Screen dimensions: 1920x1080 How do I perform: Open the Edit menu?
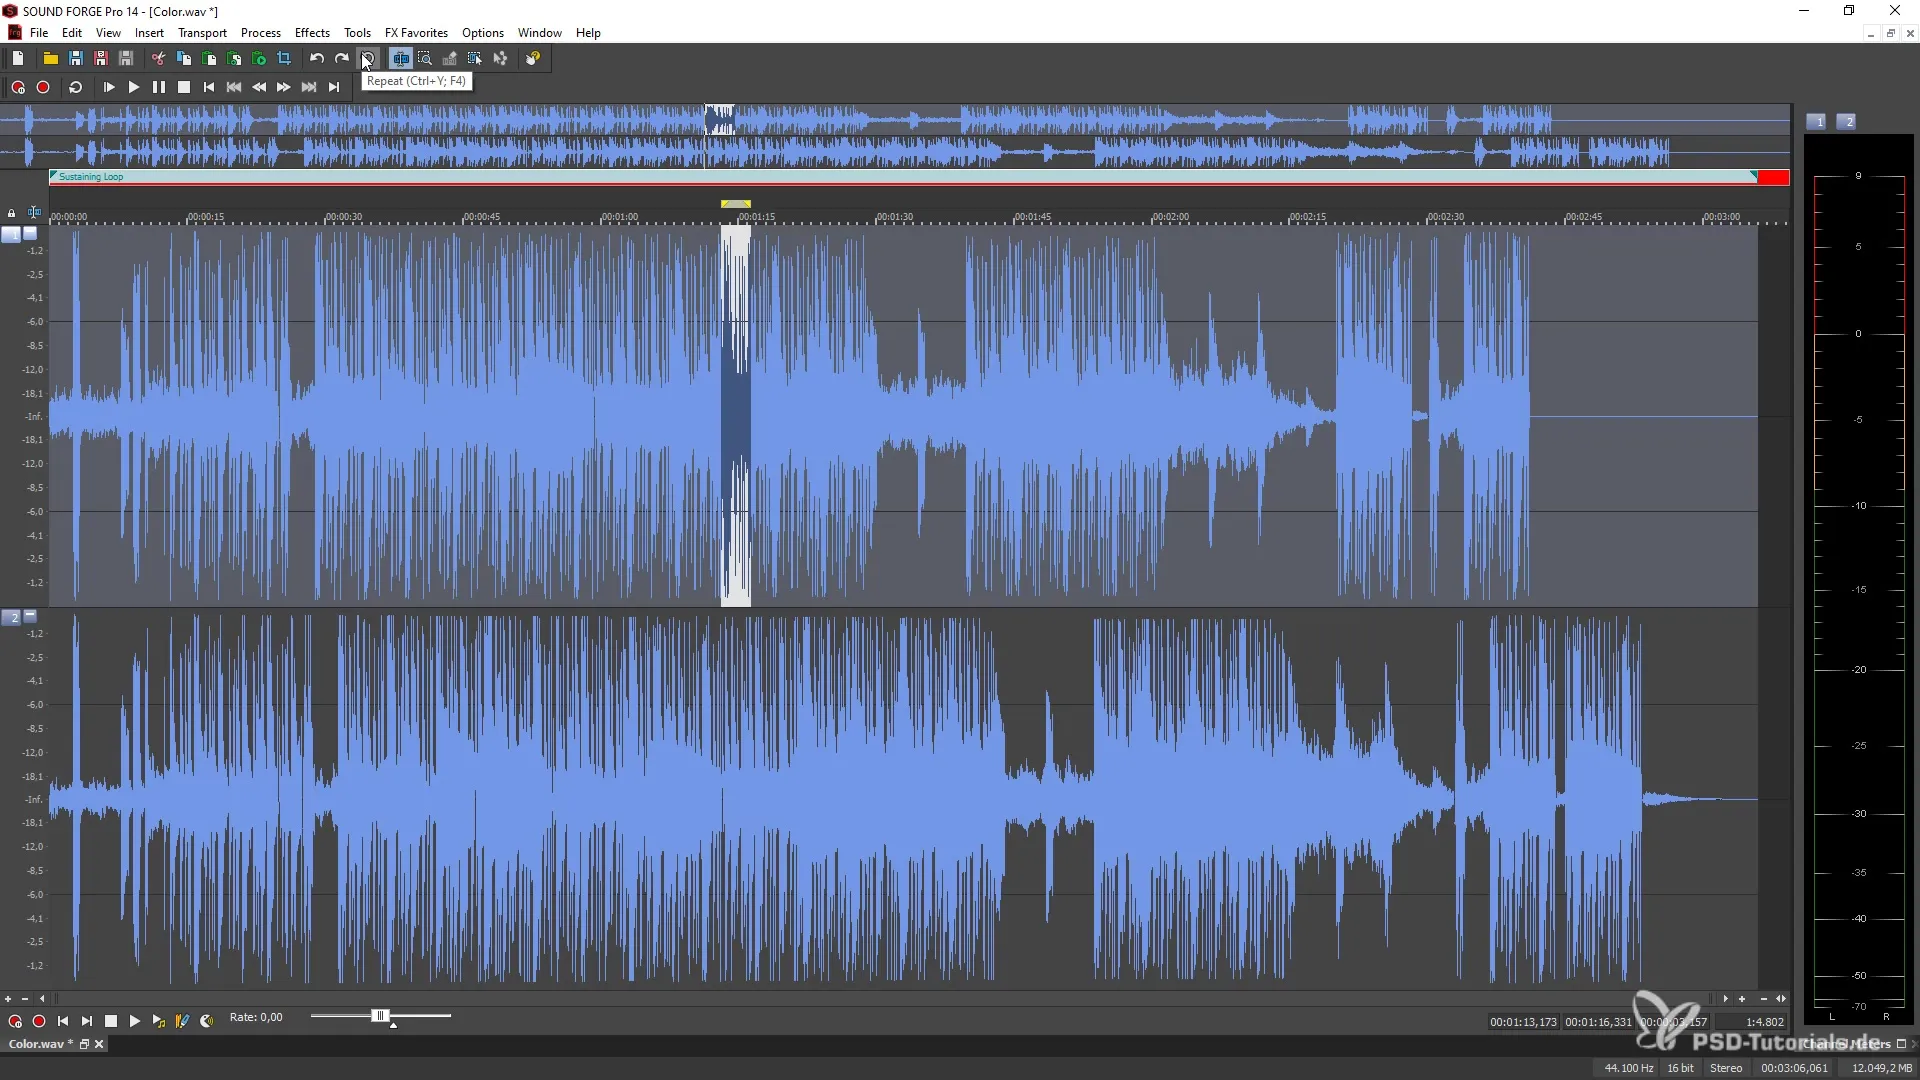(72, 33)
